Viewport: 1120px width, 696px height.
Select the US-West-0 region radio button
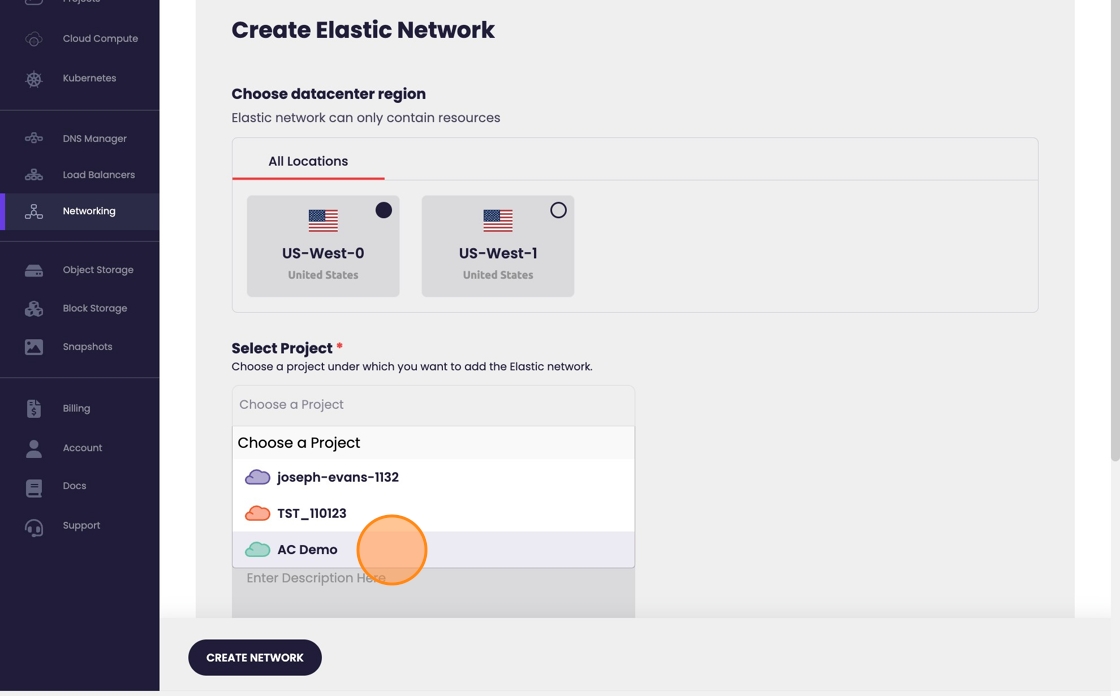(x=383, y=210)
